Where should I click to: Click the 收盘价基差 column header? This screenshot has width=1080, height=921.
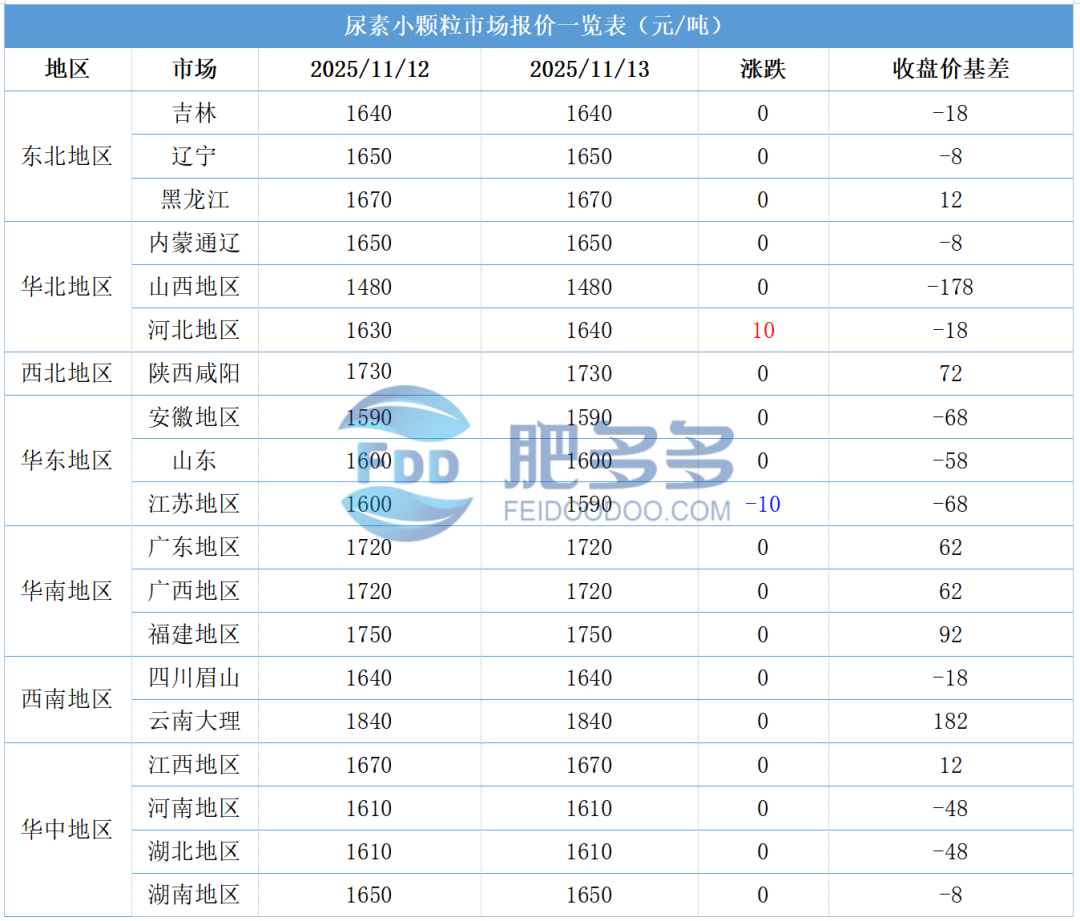[949, 70]
